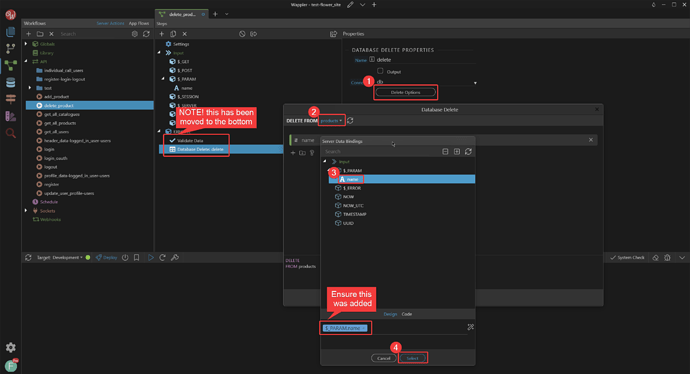Open the products table dropdown
This screenshot has width=690, height=374.
point(331,121)
